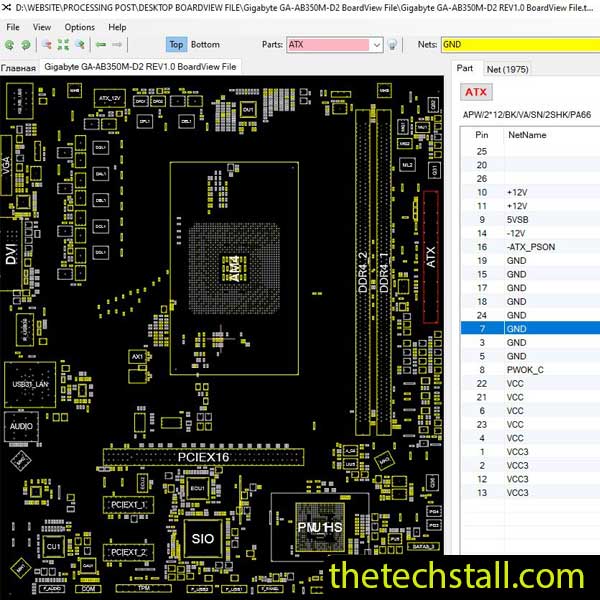
Task: Open the Help menu
Action: pyautogui.click(x=117, y=27)
